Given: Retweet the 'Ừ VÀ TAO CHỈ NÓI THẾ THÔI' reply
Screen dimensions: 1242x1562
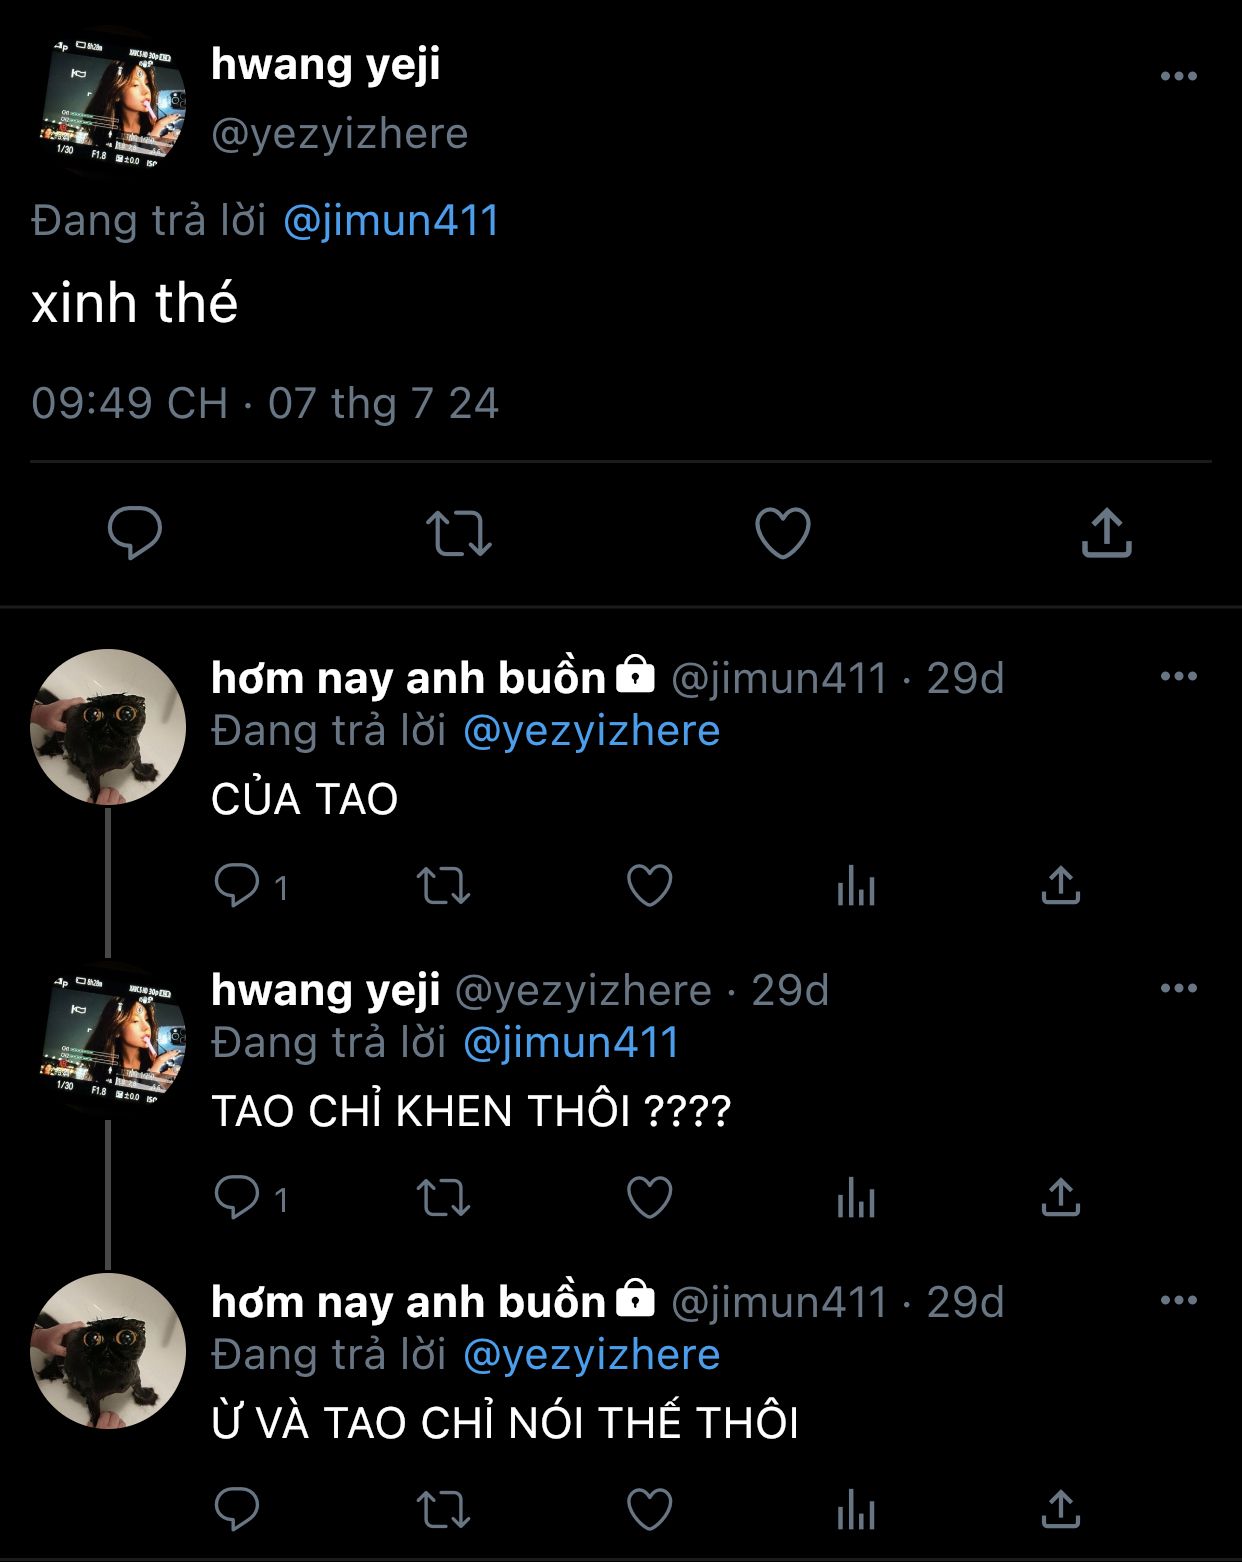Looking at the screenshot, I should (x=443, y=1510).
